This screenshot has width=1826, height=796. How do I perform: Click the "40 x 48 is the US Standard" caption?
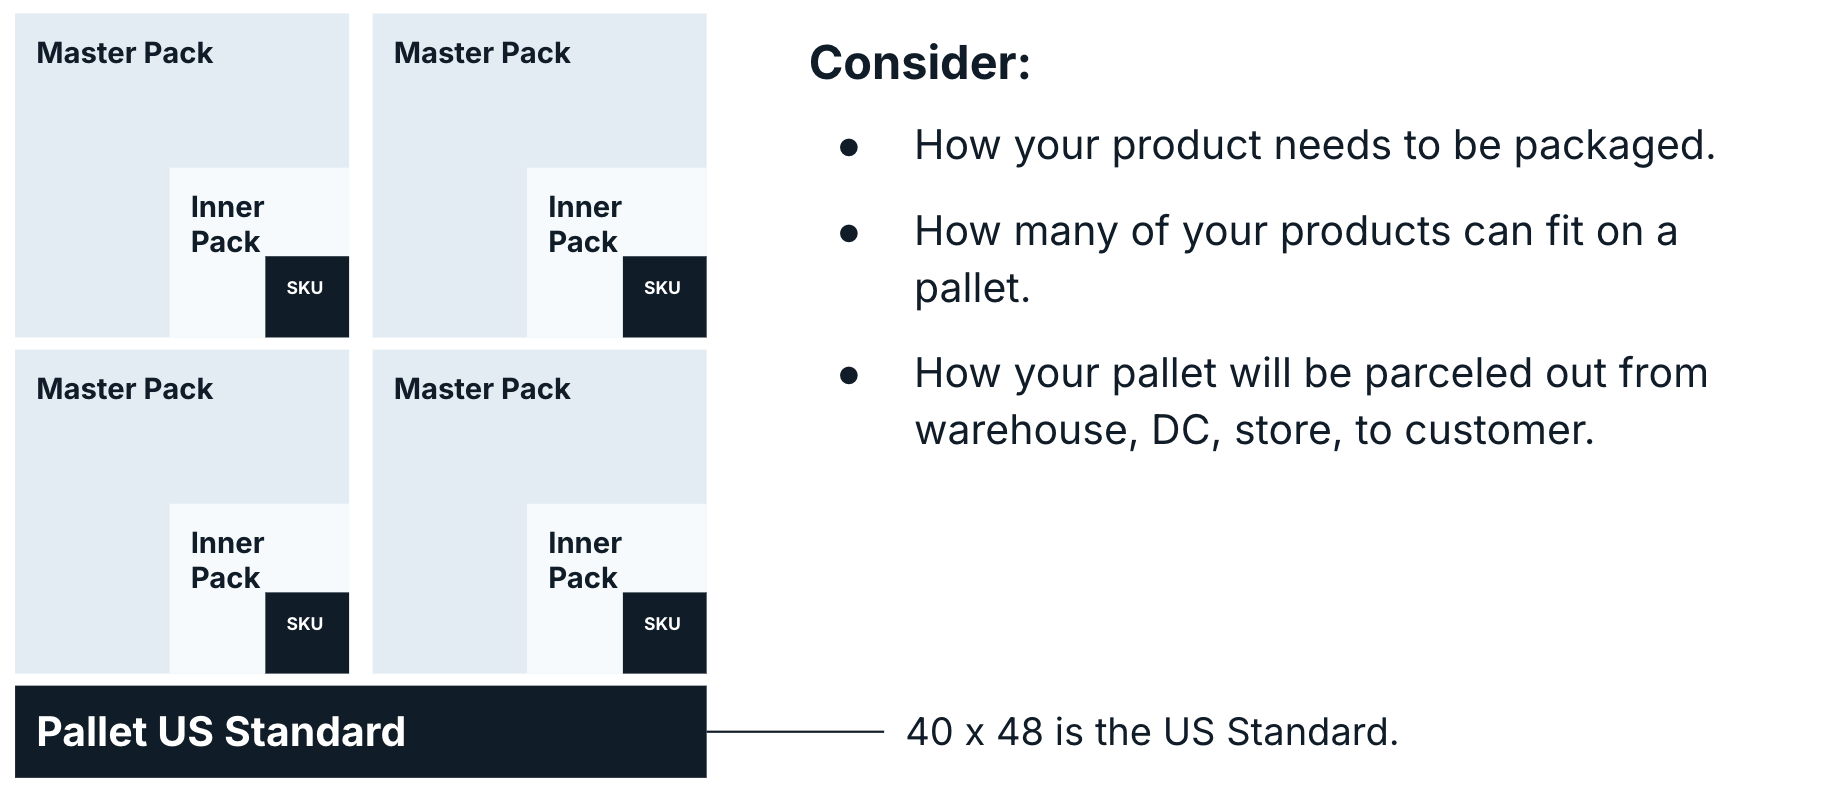tap(1152, 732)
